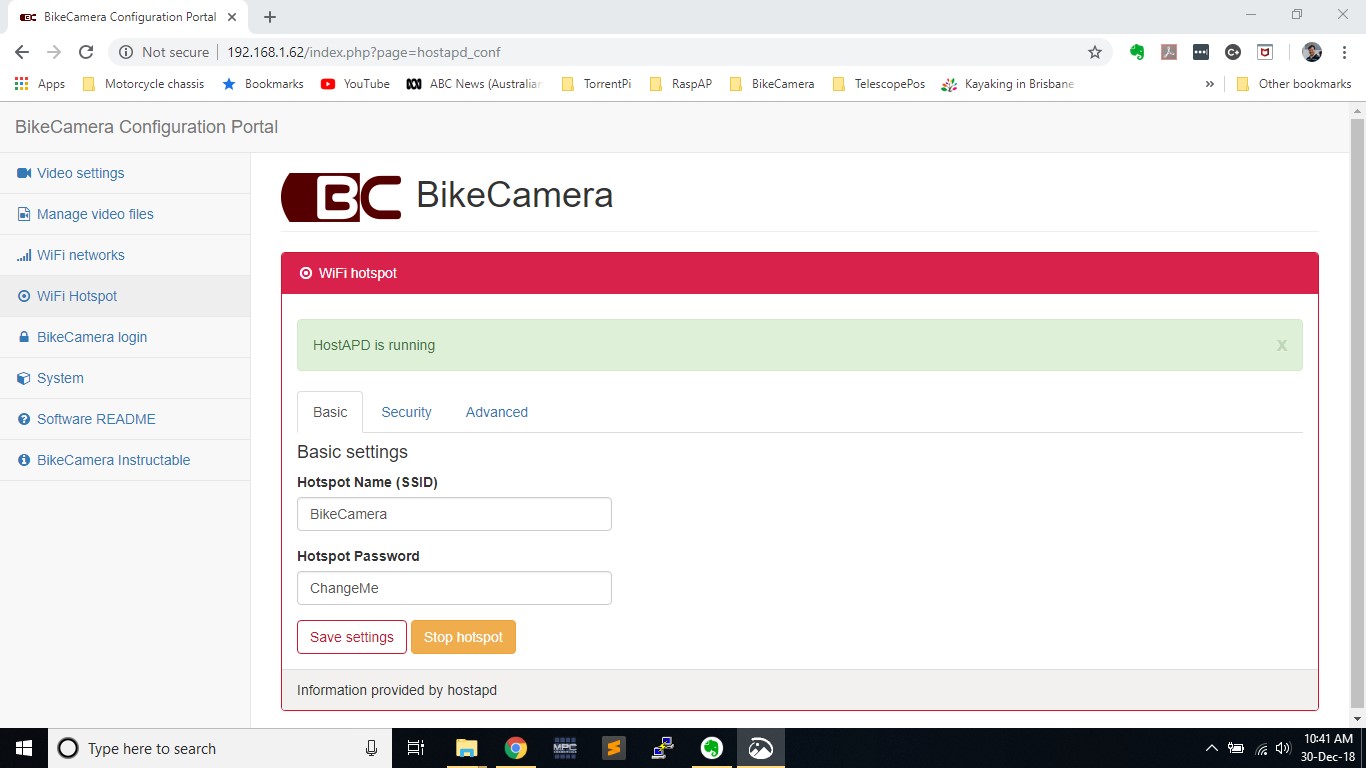The width and height of the screenshot is (1366, 768).
Task: Open the Kayaking in Brisbane bookmark
Action: pos(1008,84)
